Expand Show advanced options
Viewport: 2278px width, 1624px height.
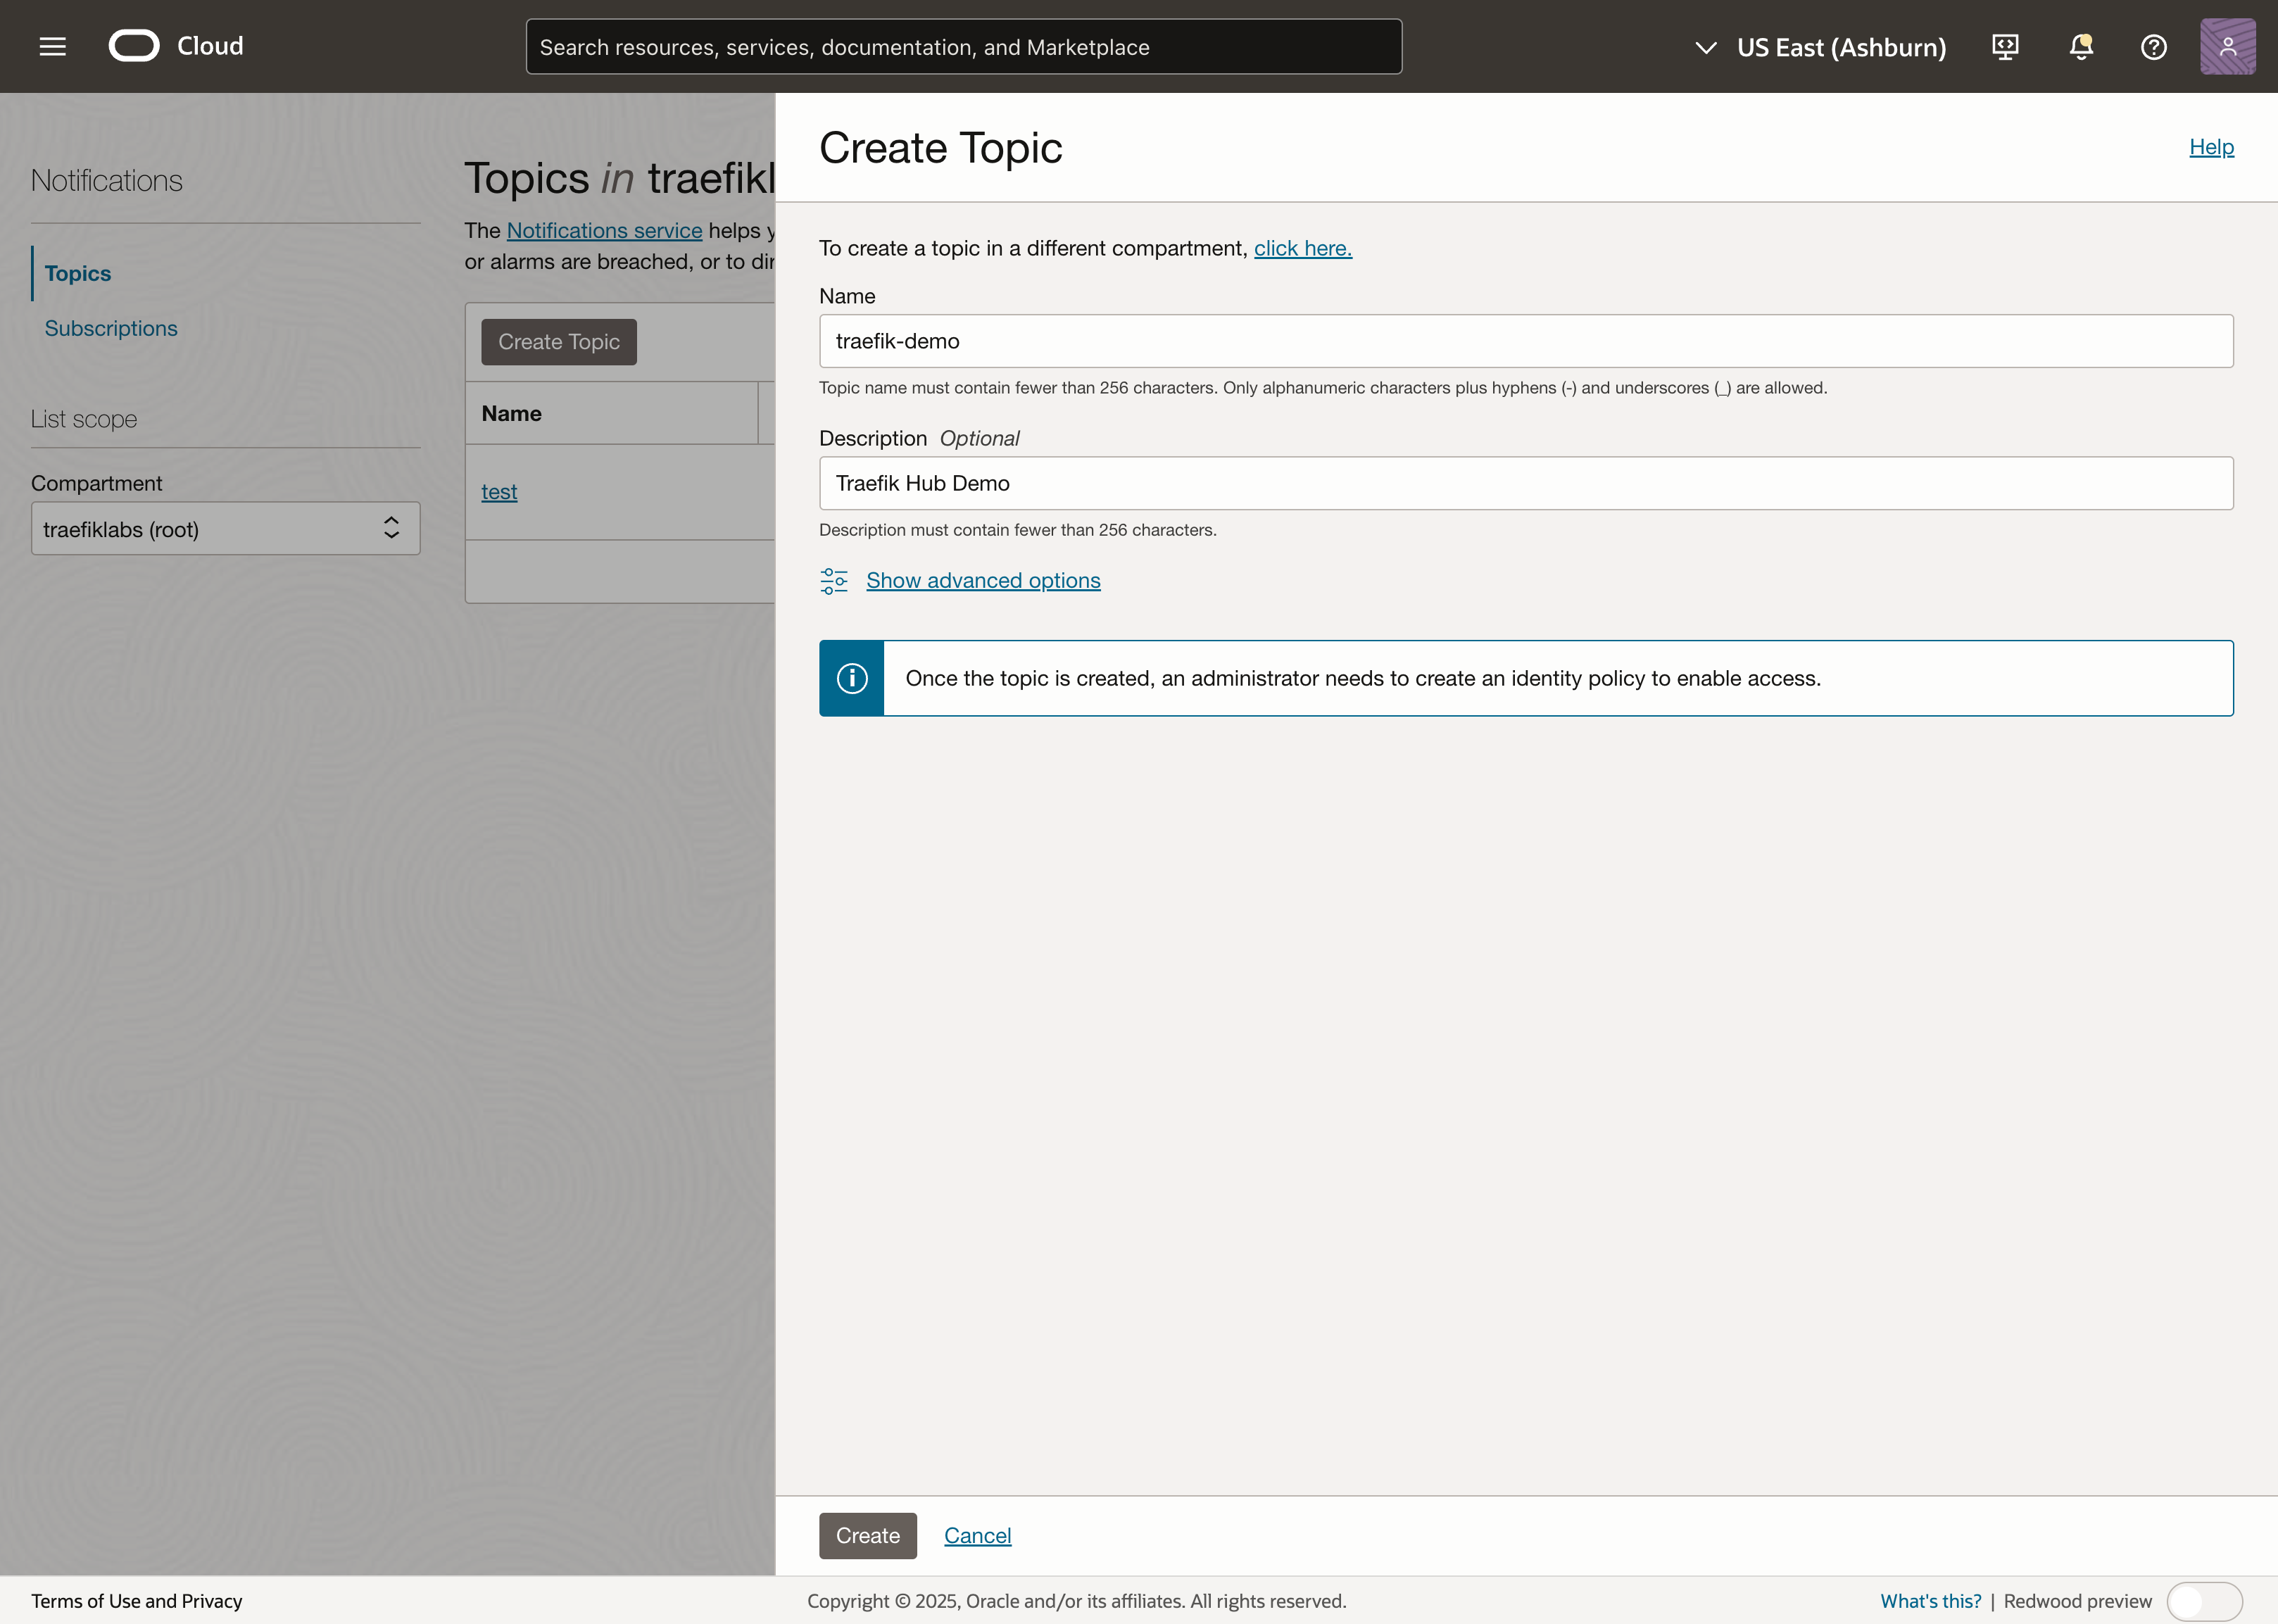(x=983, y=581)
